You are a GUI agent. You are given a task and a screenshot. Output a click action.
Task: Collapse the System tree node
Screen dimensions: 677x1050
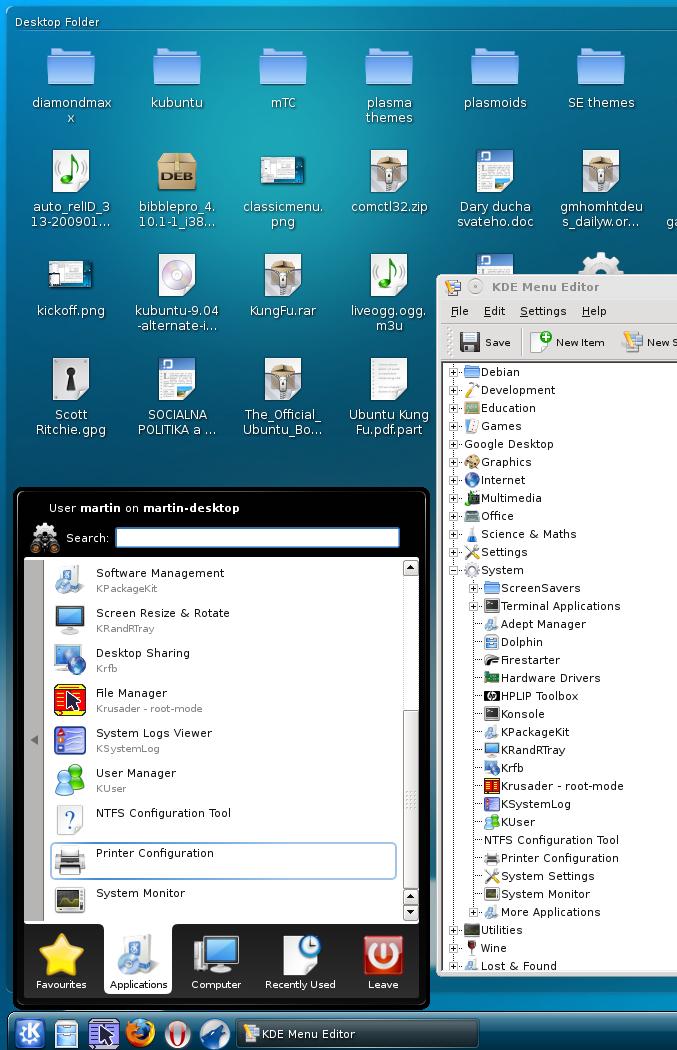pos(454,570)
